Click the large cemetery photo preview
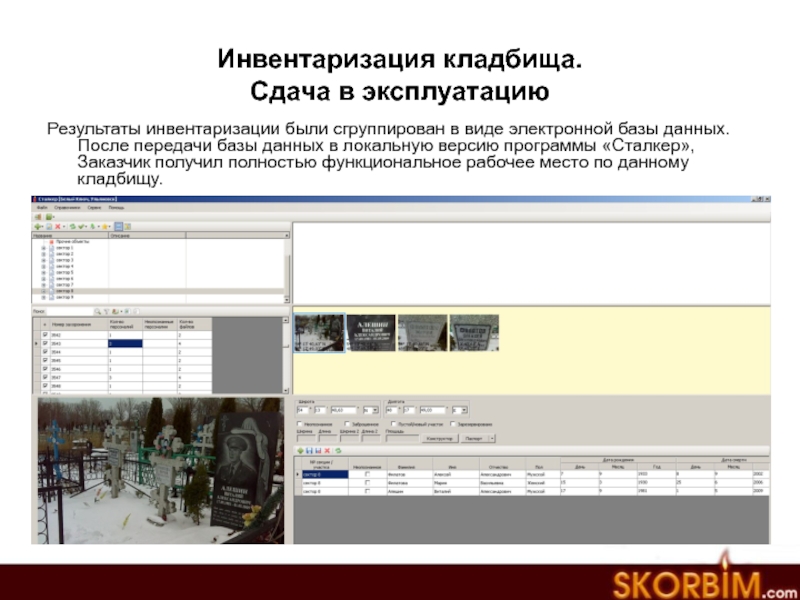Image resolution: width=800 pixels, height=600 pixels. point(161,470)
